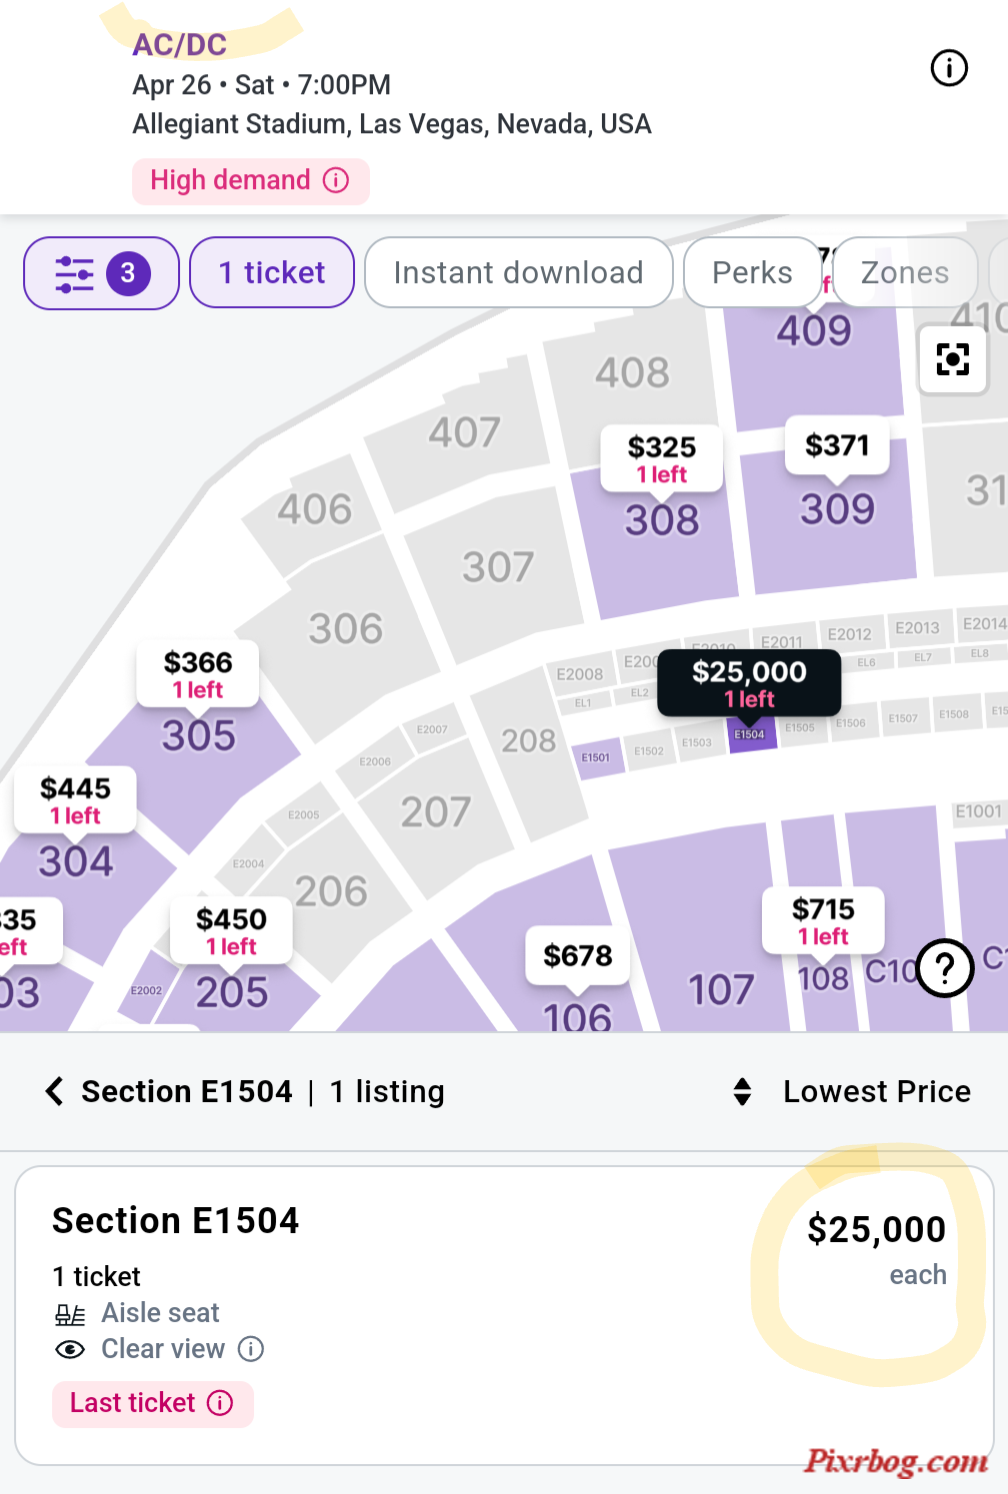The image size is (1008, 1494).
Task: Tap the $715 section 108 price marker
Action: (823, 921)
